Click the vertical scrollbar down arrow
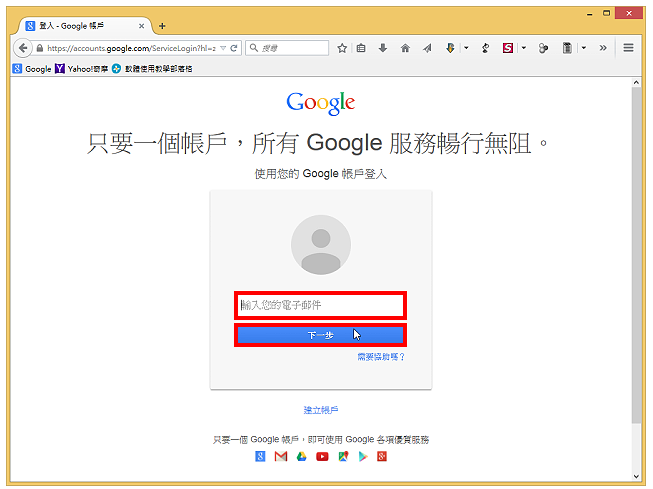The width and height of the screenshot is (653, 489). coord(636,477)
